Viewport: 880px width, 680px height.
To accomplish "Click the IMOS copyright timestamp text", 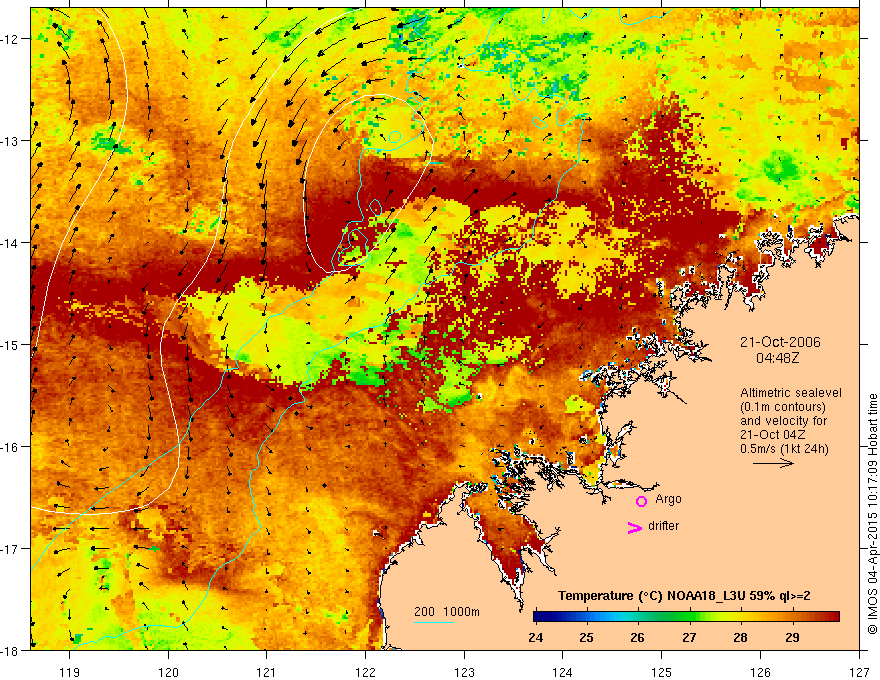I will pyautogui.click(x=872, y=514).
